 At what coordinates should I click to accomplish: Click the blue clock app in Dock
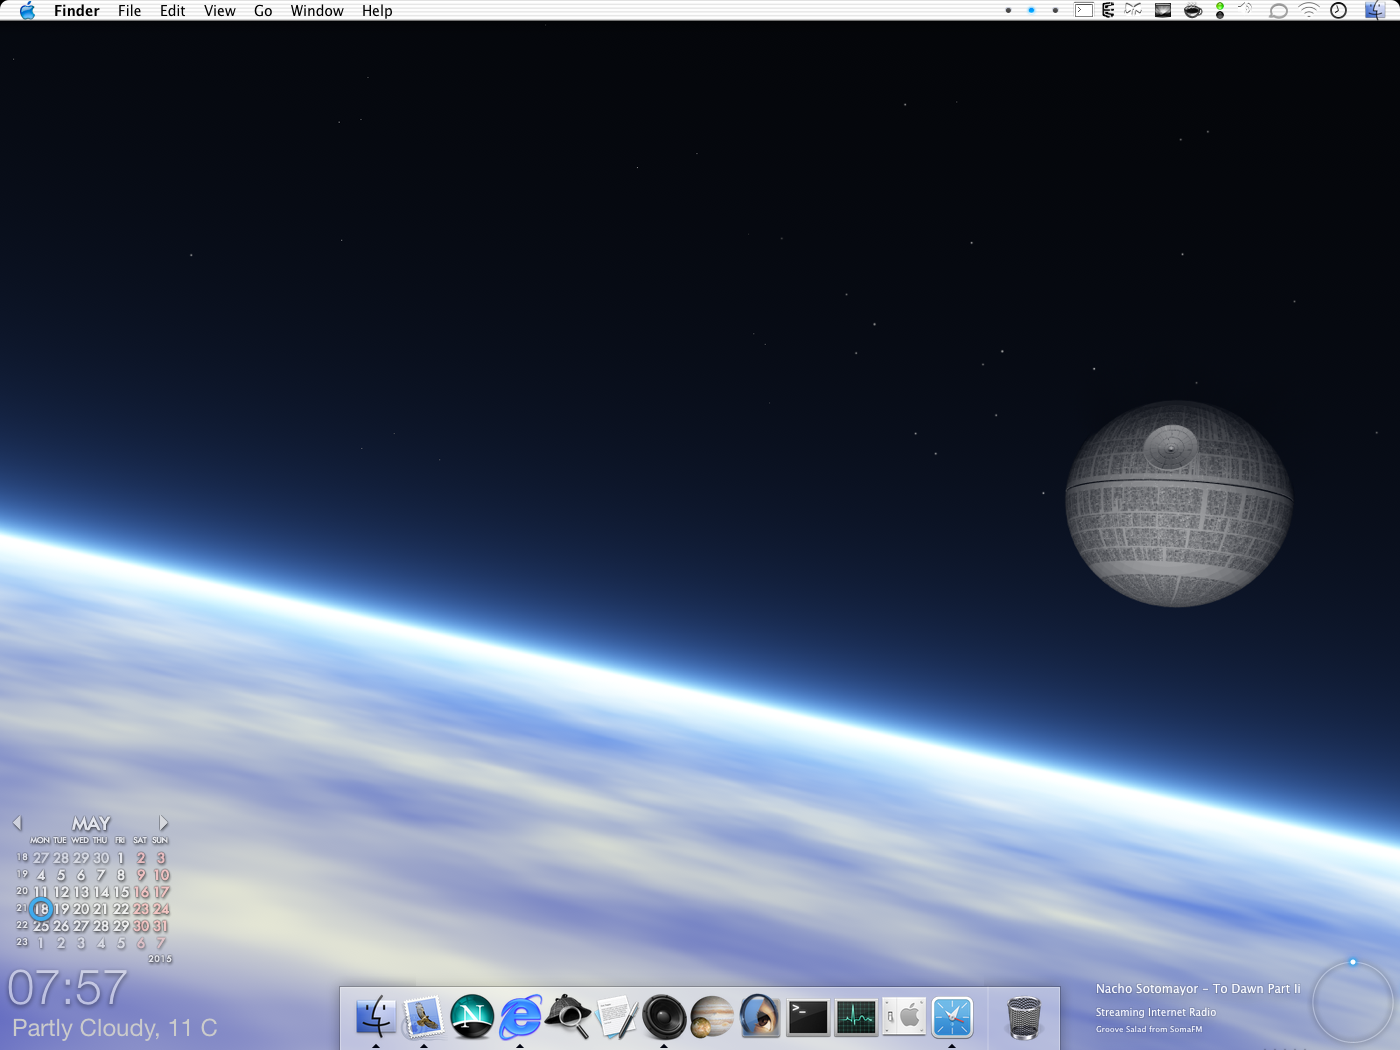point(952,1017)
